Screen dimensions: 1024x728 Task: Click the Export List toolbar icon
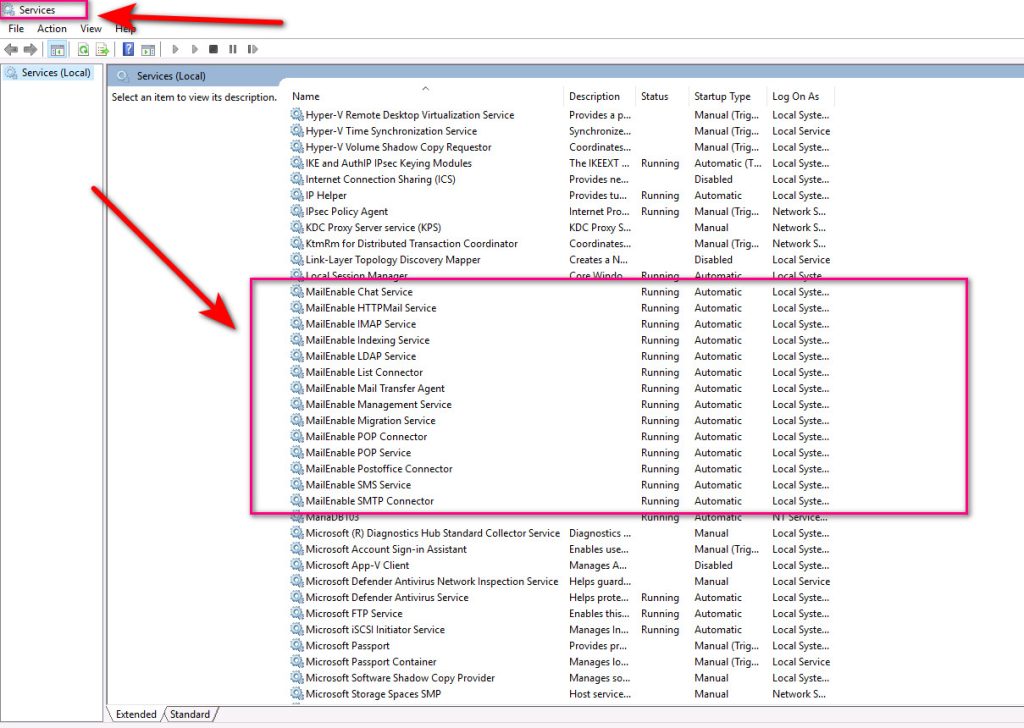pyautogui.click(x=102, y=49)
